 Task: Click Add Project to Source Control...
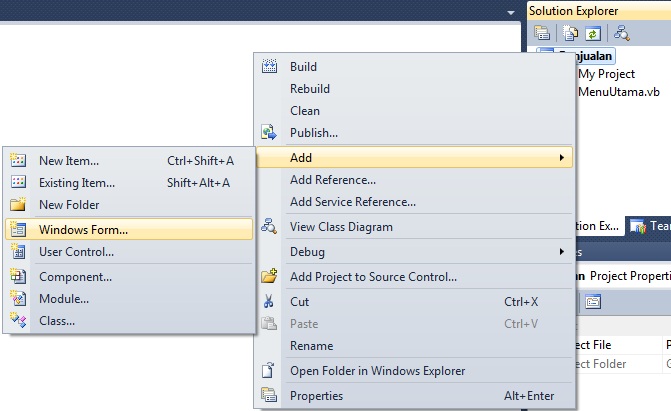[x=373, y=277]
